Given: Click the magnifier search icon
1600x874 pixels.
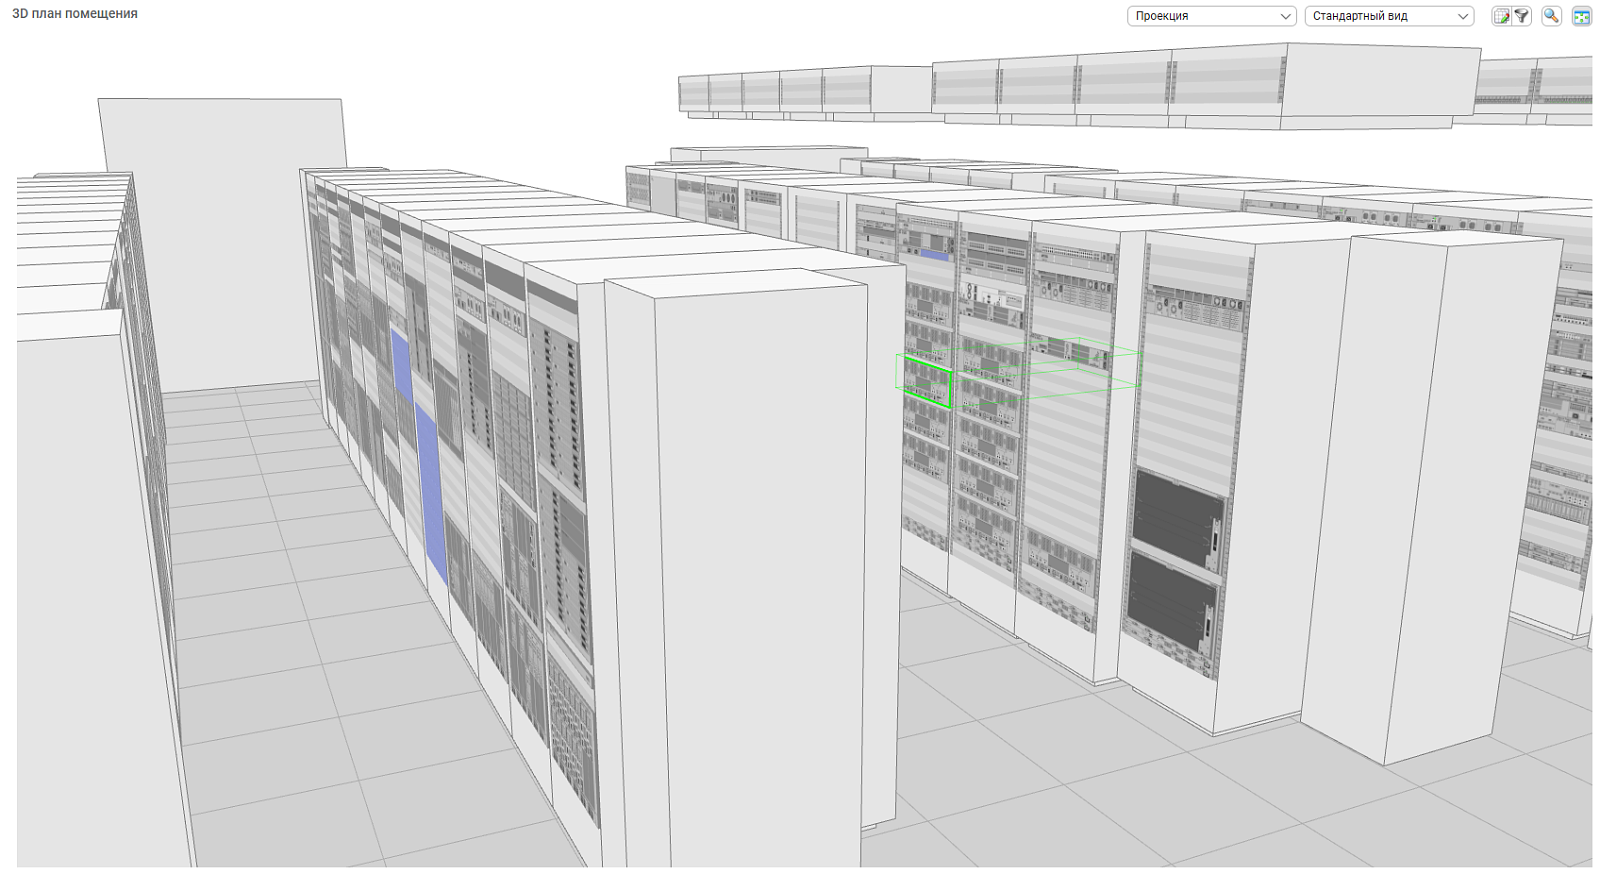Looking at the screenshot, I should (1551, 16).
